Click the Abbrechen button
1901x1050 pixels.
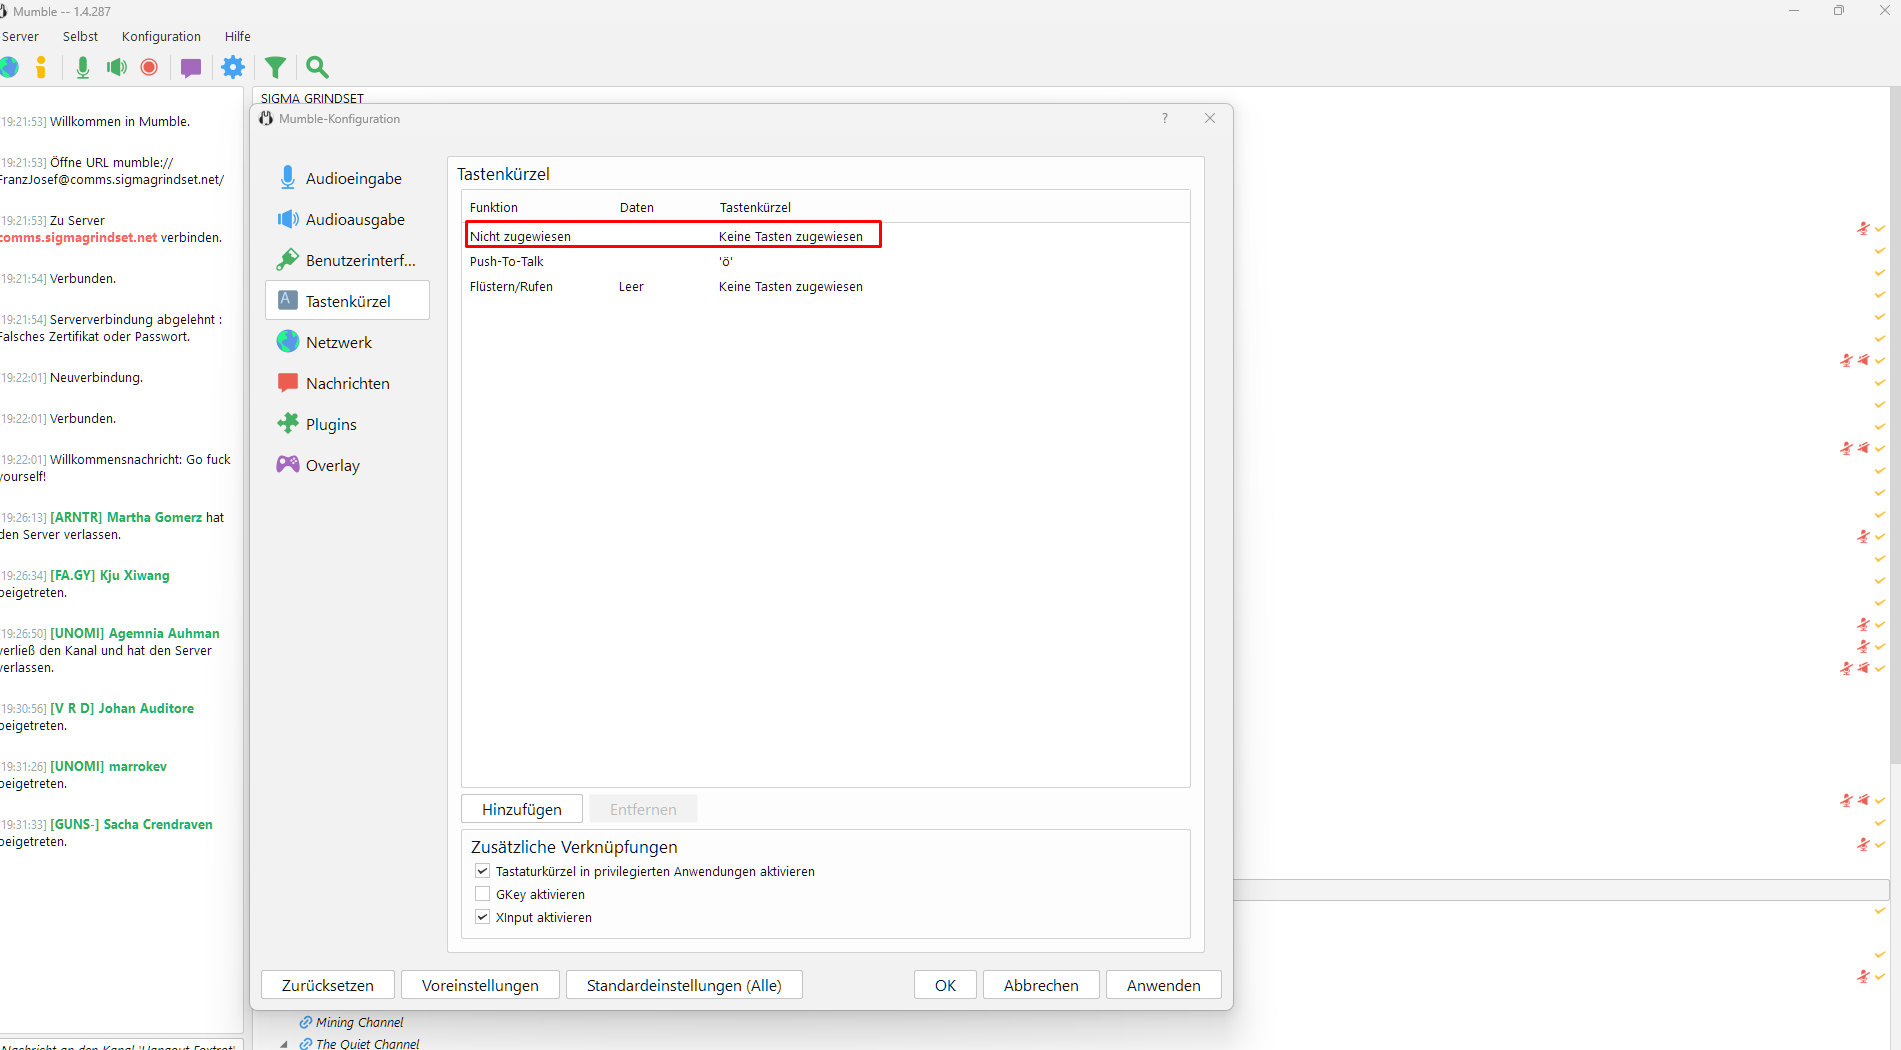point(1041,985)
